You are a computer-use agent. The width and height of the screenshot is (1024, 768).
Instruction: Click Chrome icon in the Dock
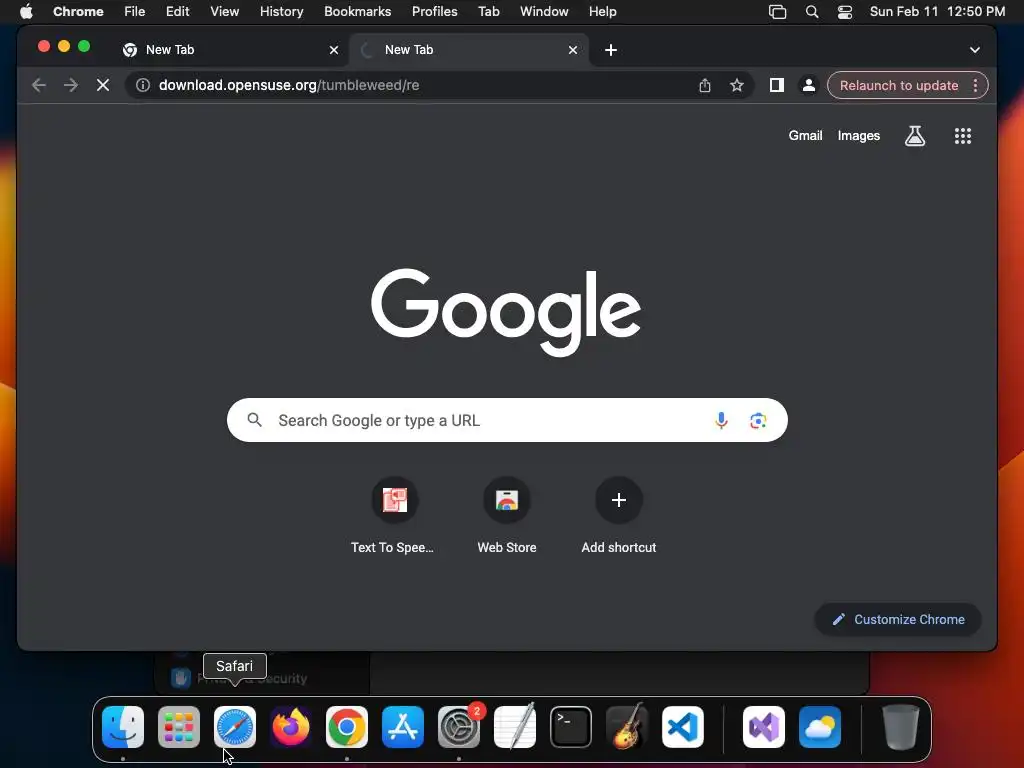pyautogui.click(x=347, y=727)
